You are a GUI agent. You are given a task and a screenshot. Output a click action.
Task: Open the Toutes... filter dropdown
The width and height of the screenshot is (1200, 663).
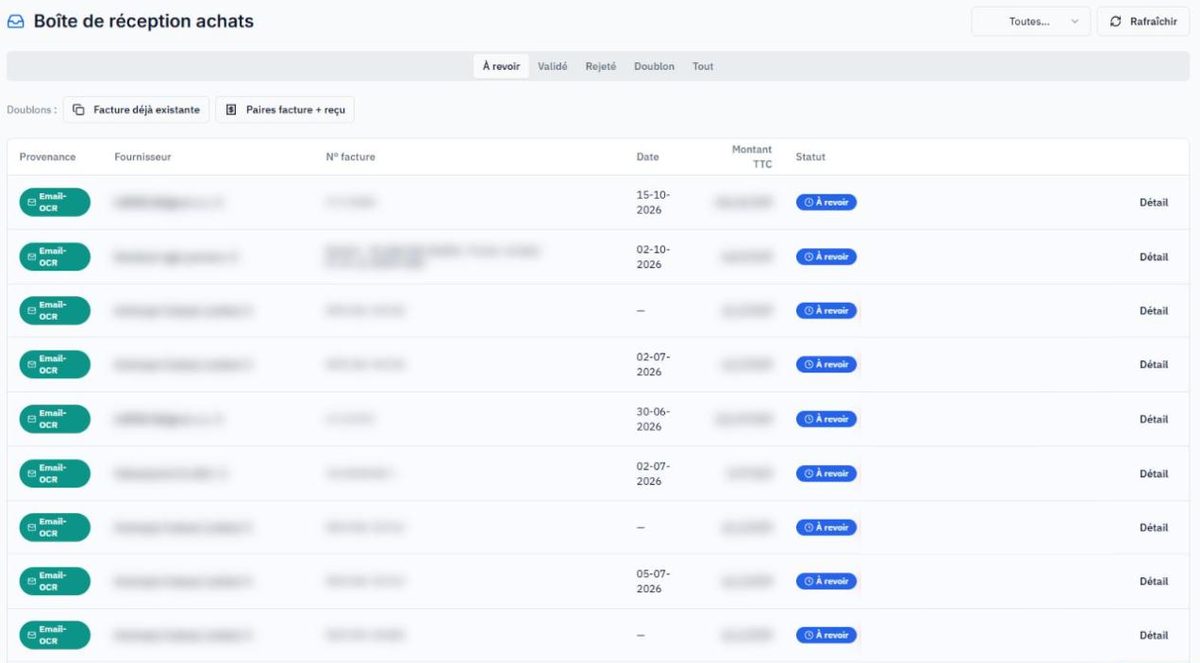click(x=1031, y=21)
